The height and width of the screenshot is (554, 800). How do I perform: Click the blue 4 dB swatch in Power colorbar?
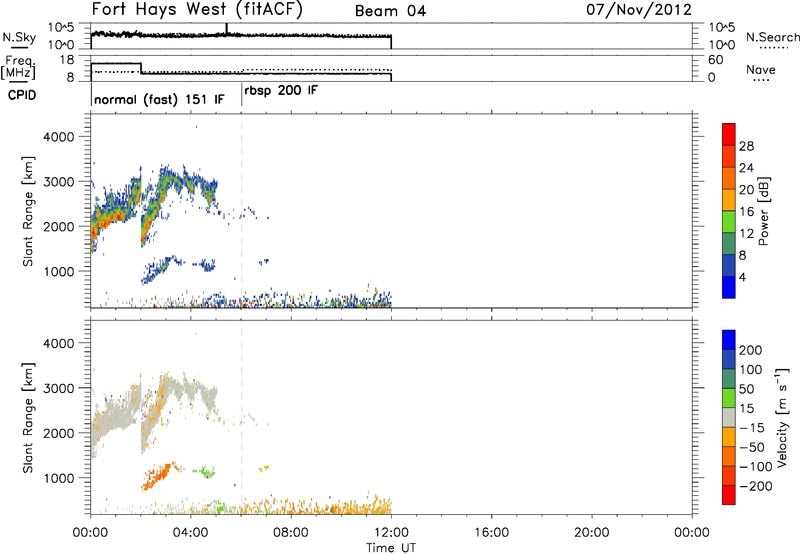click(729, 287)
